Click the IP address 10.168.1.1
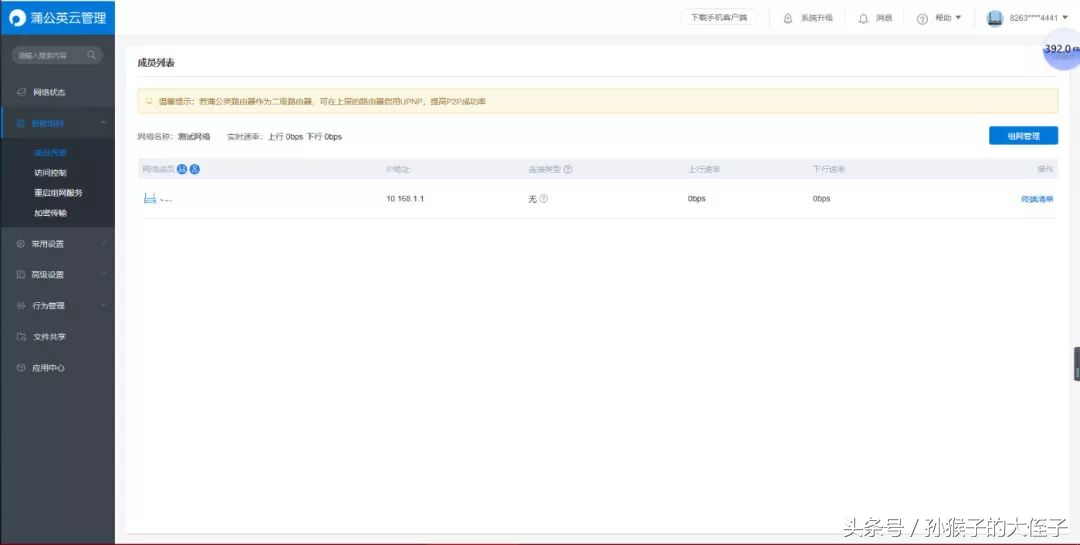Viewport: 1080px width, 545px height. tap(405, 198)
